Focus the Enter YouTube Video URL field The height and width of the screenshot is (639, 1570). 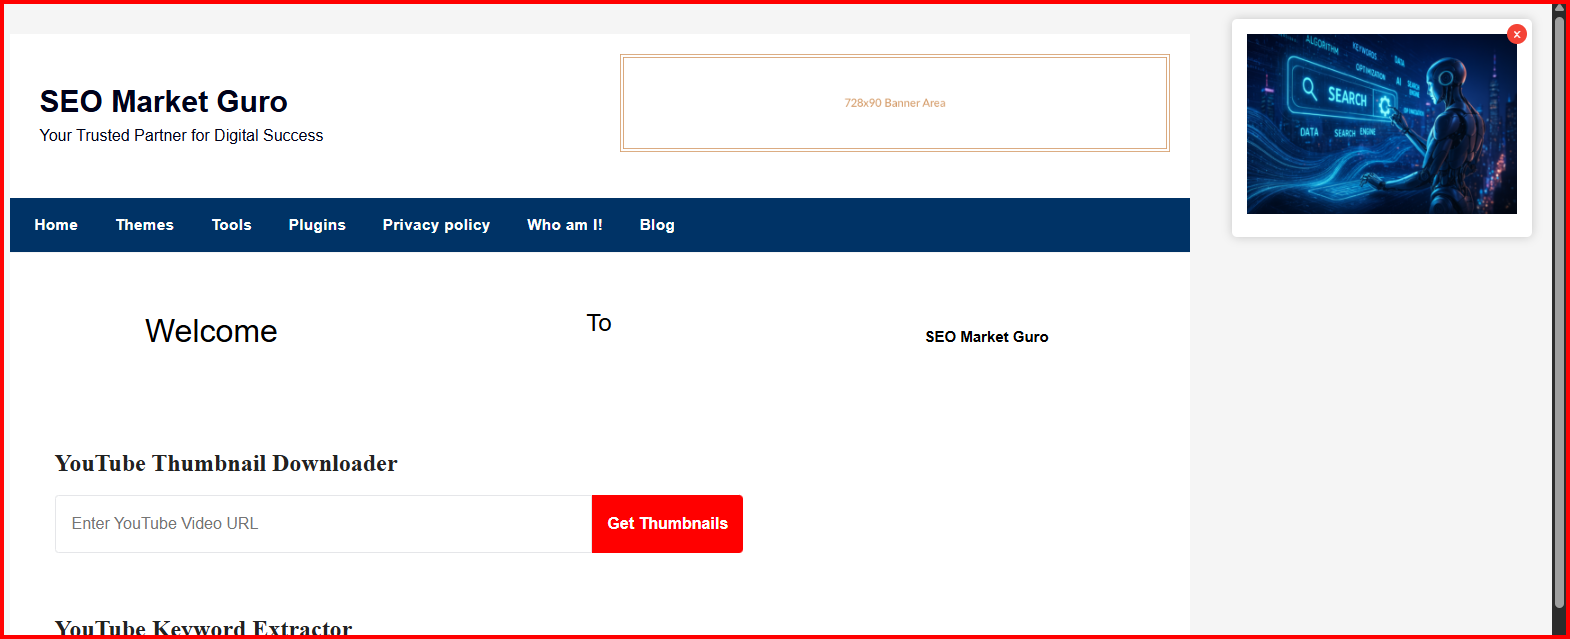324,524
